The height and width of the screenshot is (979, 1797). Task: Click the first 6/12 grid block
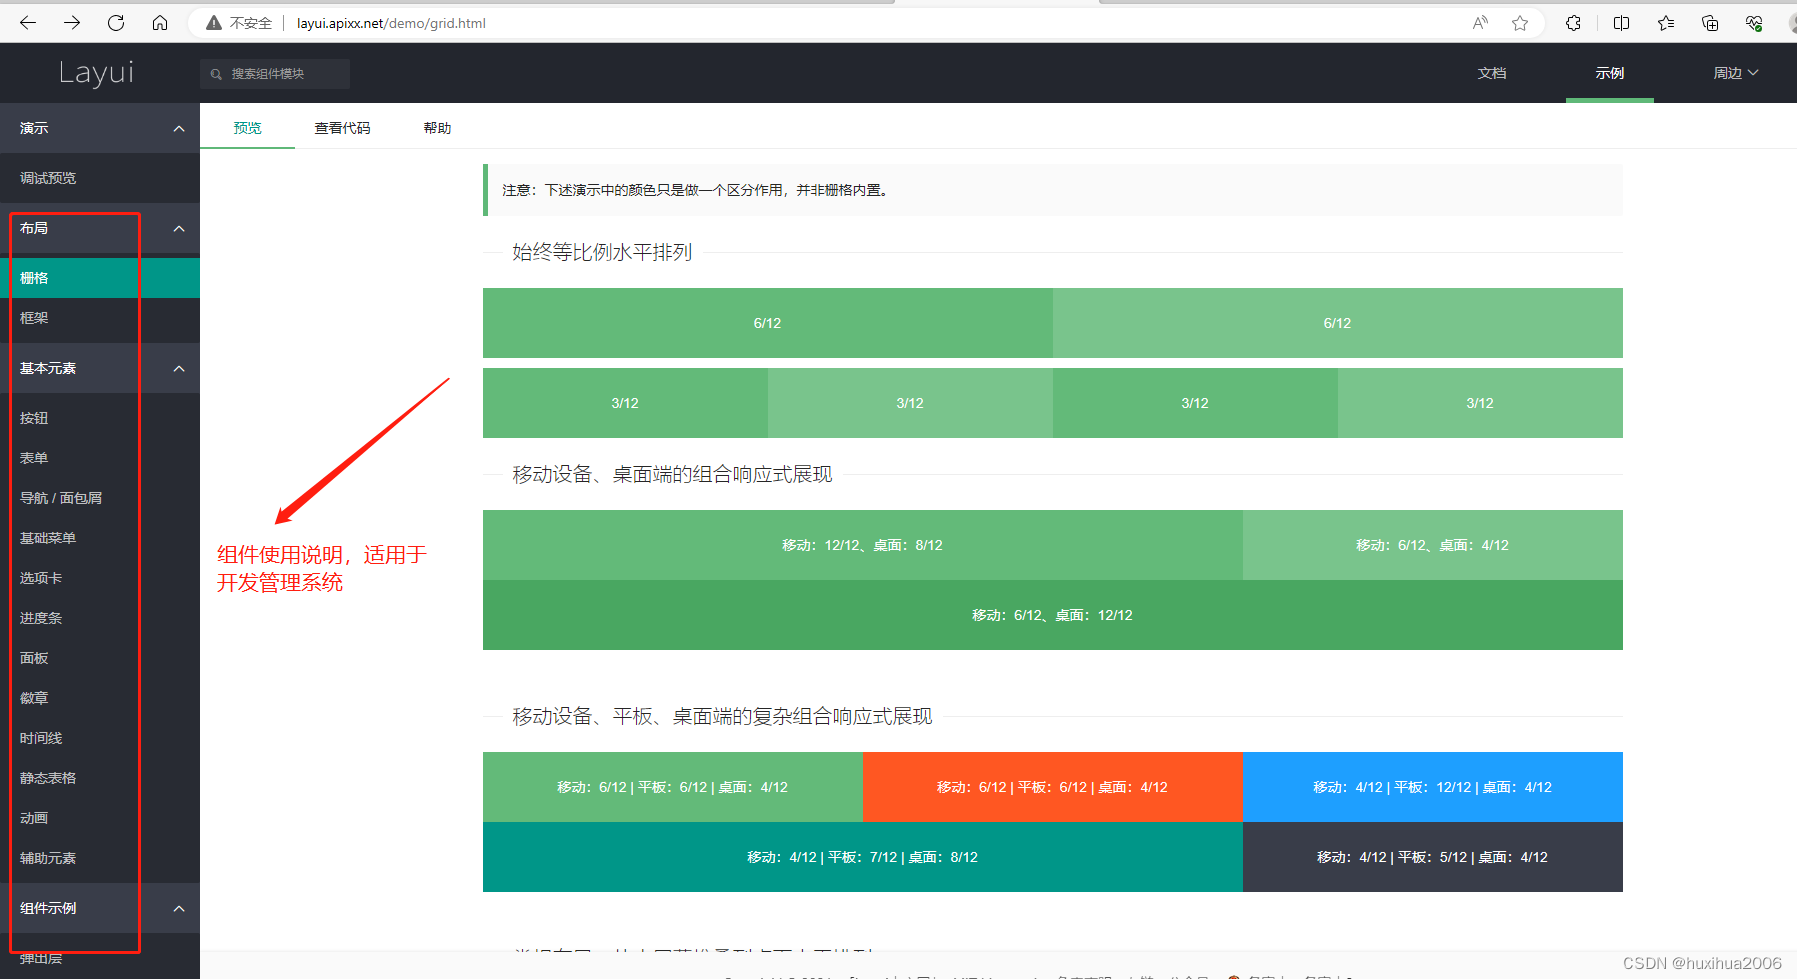point(767,323)
